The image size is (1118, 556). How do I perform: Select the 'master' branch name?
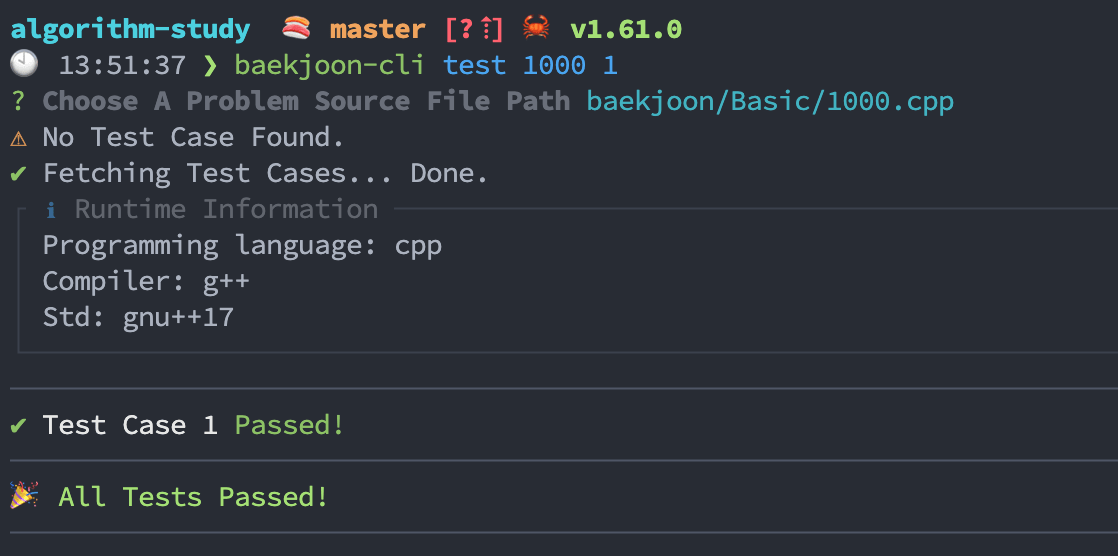pyautogui.click(x=377, y=30)
